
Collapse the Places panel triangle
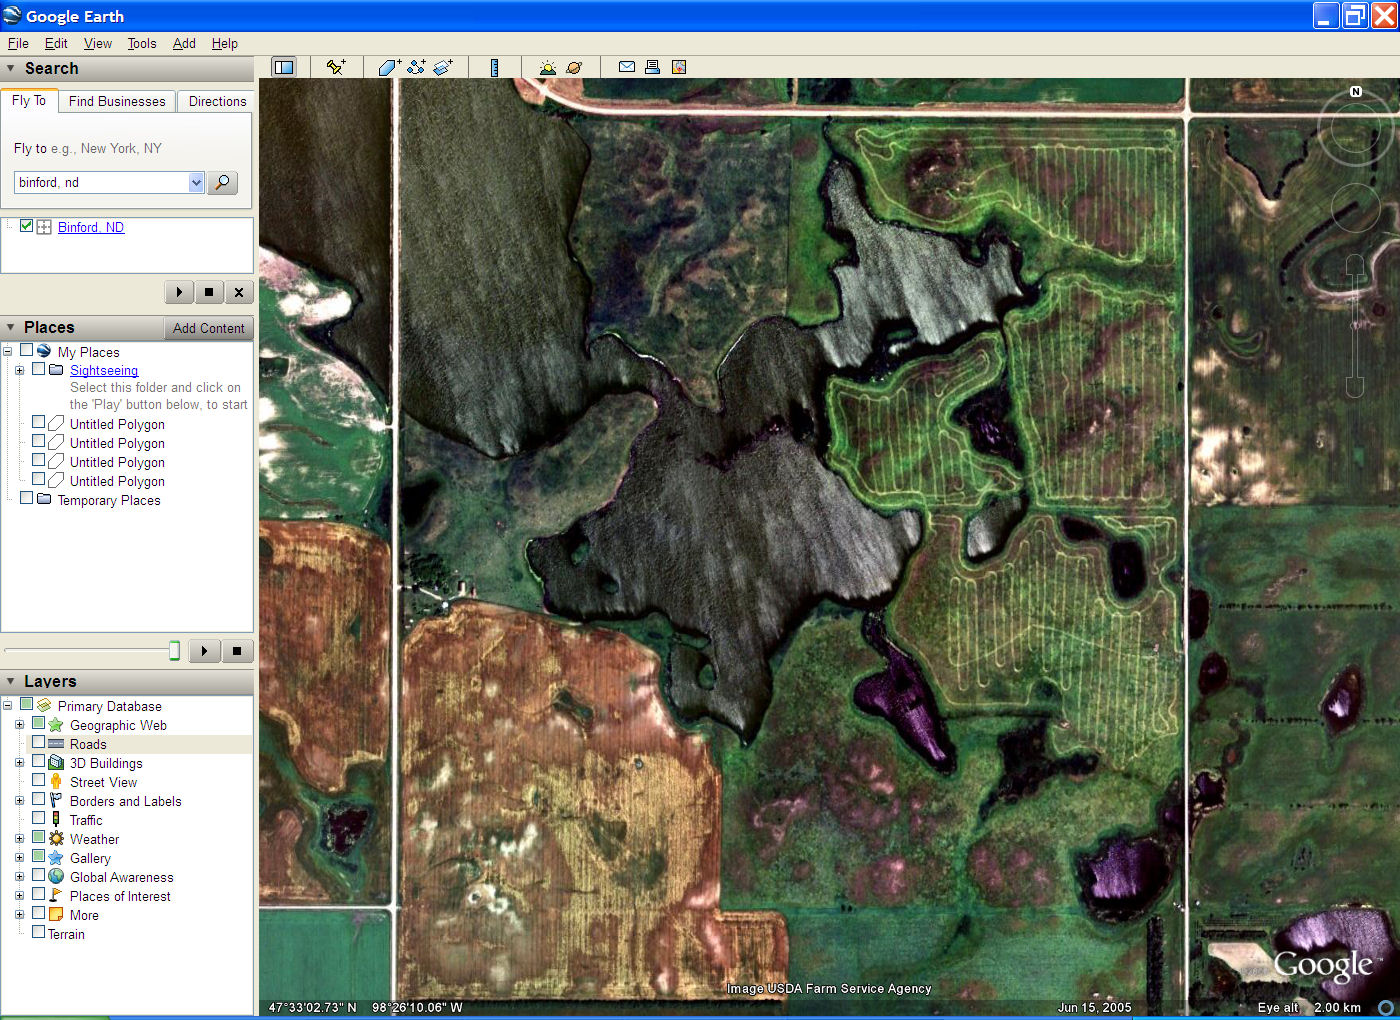(x=11, y=327)
